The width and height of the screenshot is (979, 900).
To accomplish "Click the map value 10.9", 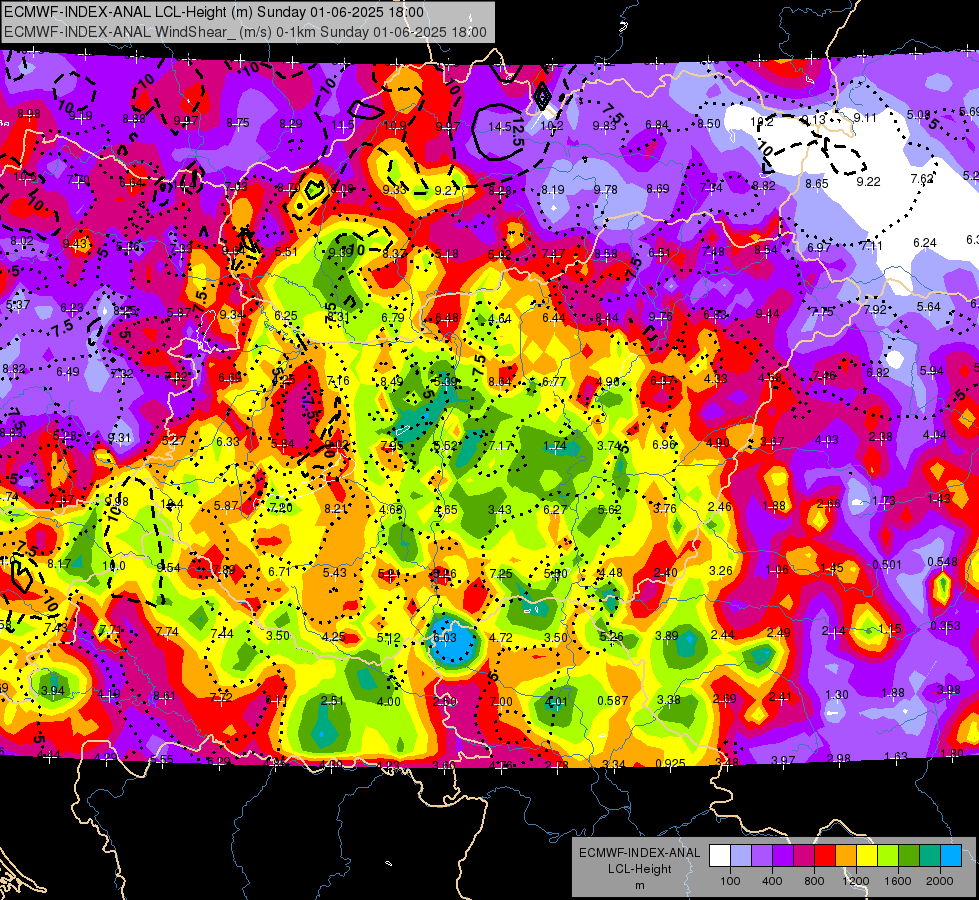I will tap(395, 126).
